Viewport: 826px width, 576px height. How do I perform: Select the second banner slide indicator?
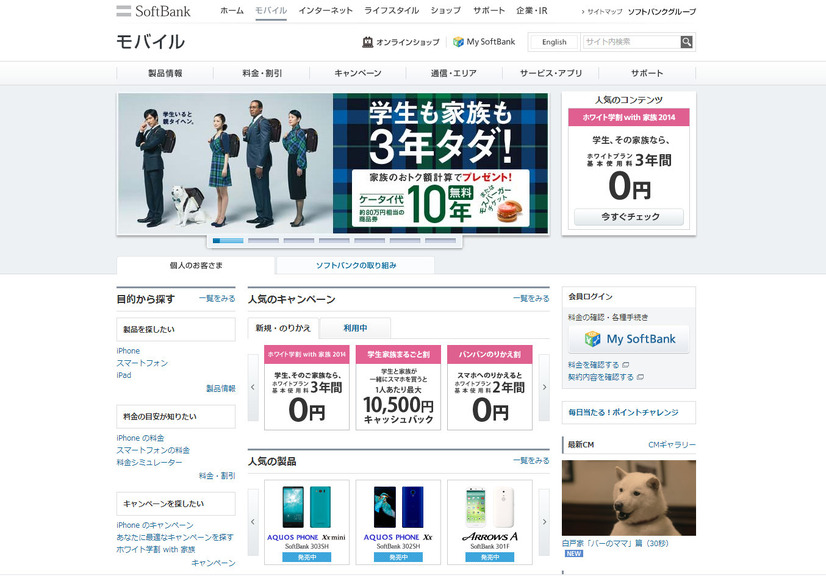point(263,241)
